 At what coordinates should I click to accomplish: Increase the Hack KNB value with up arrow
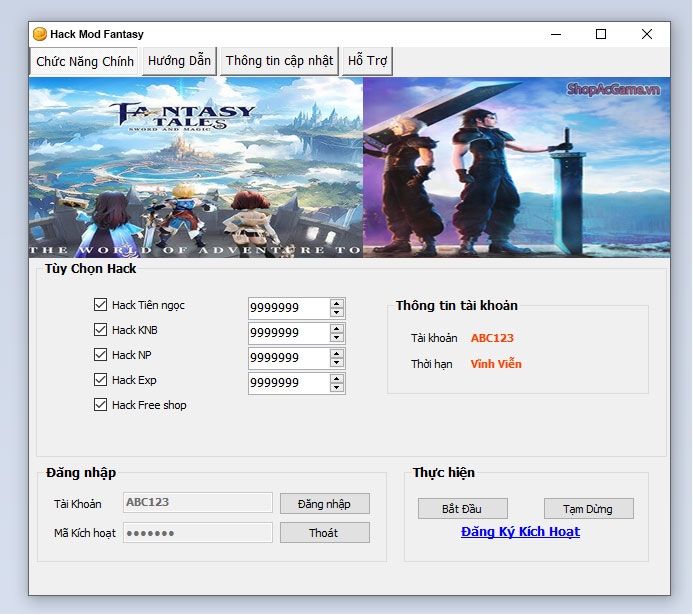pos(337,328)
